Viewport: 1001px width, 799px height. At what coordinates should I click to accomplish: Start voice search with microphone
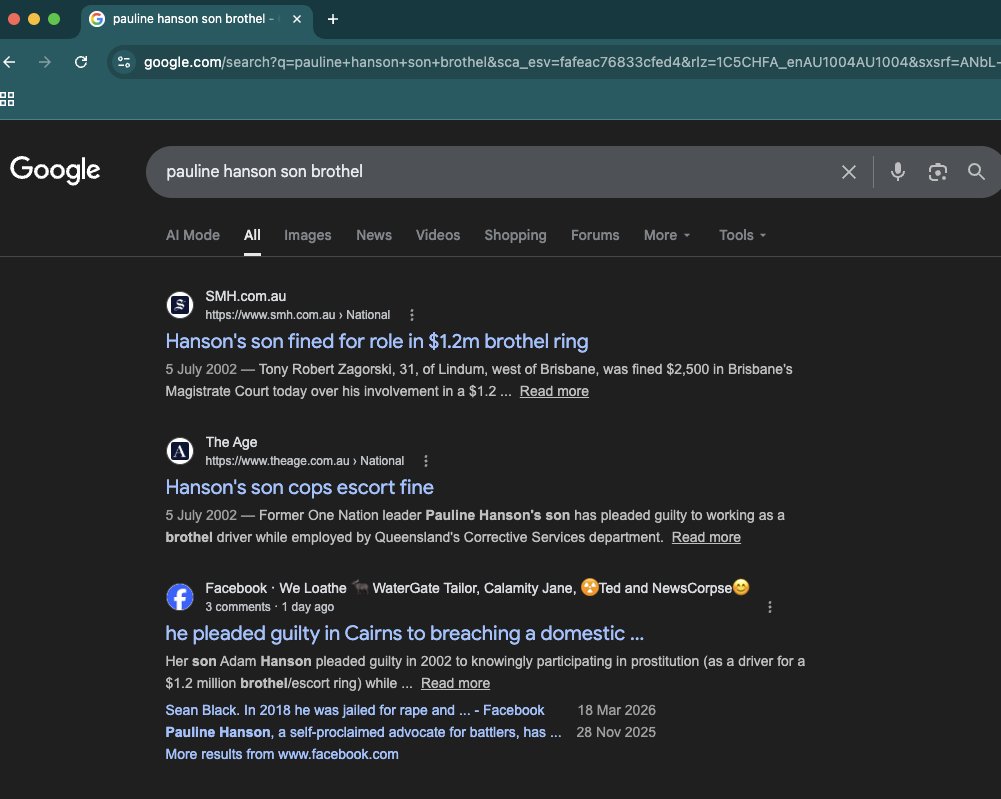click(x=898, y=172)
